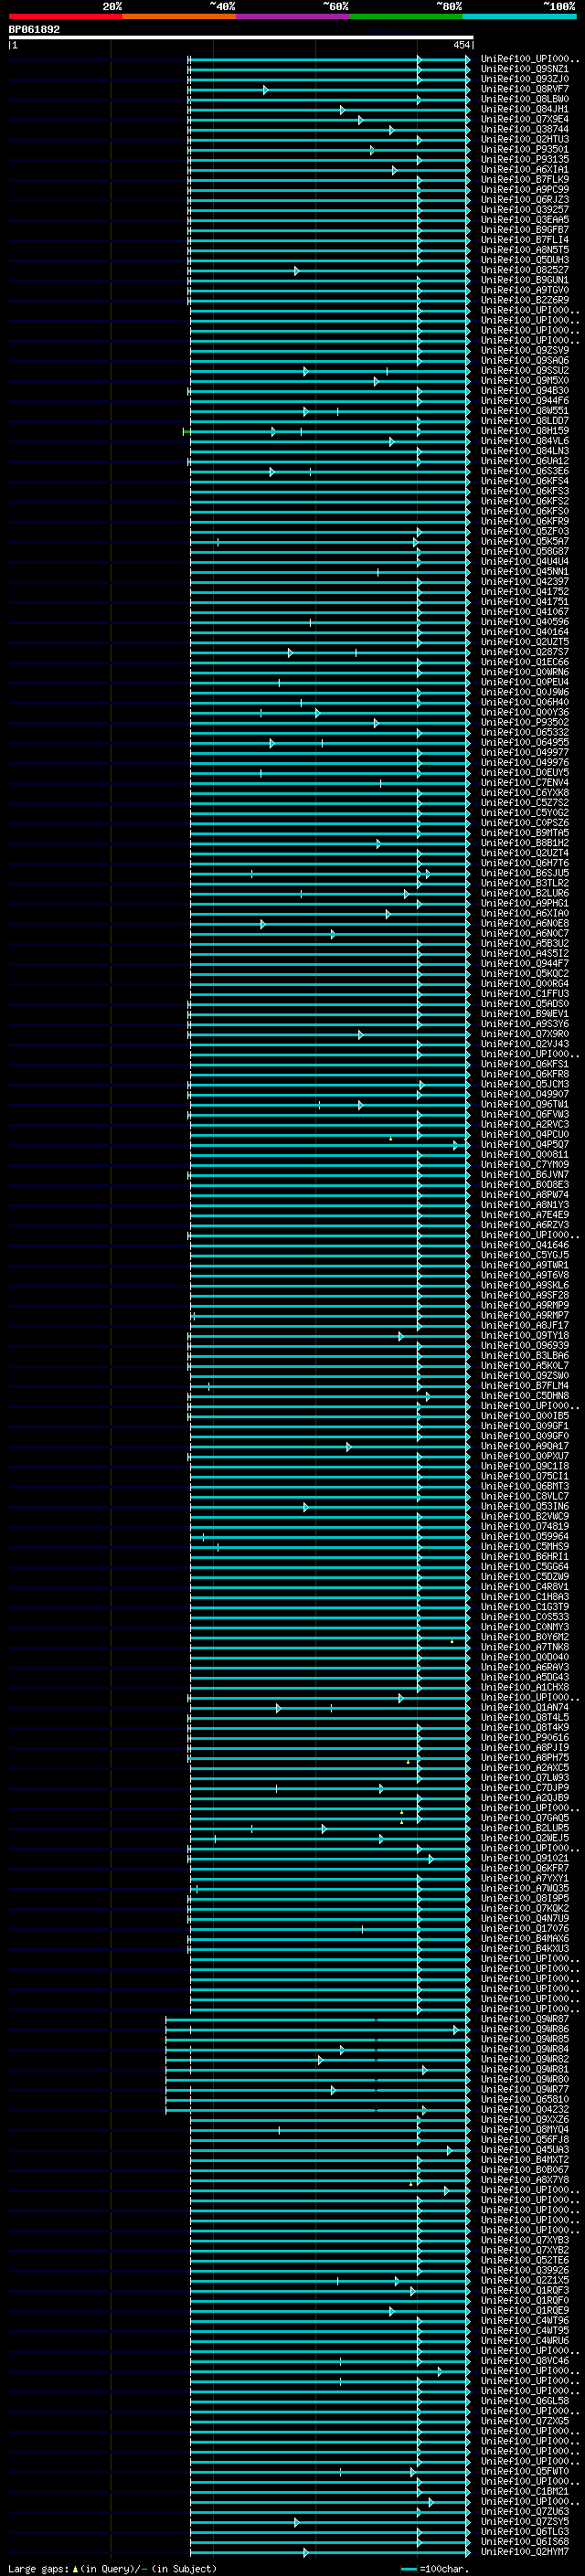This screenshot has width=585, height=2576.
Task: Select hit UniRef100_Q9SNZ1
Action: coord(525,69)
